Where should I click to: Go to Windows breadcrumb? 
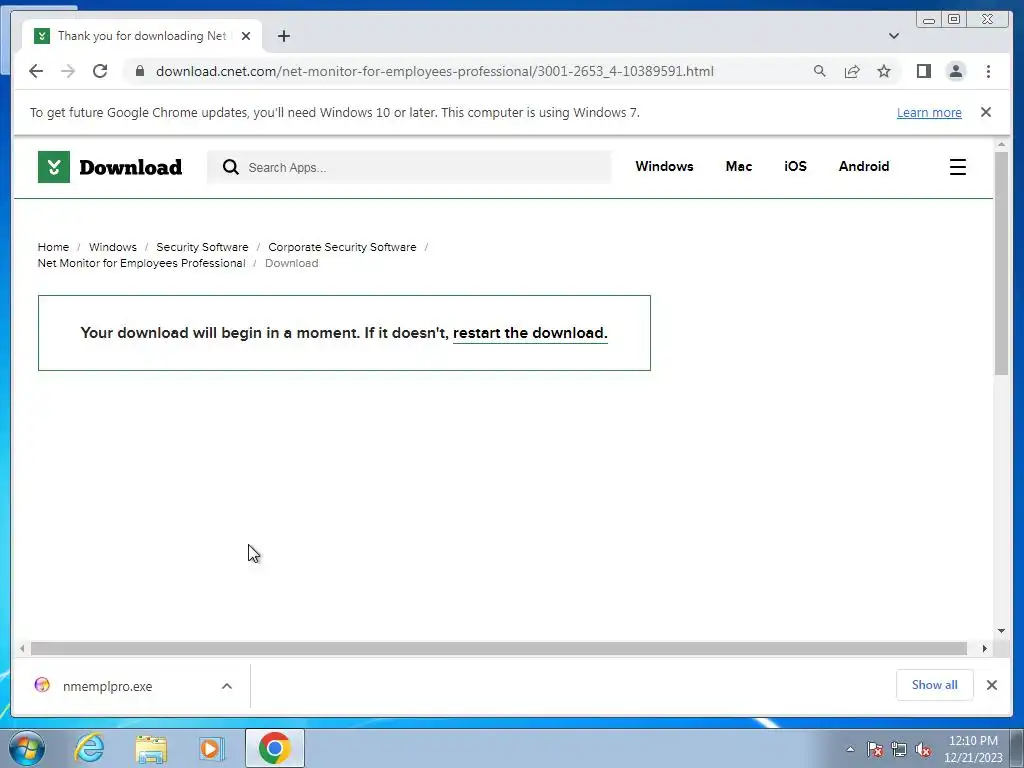[x=112, y=247]
